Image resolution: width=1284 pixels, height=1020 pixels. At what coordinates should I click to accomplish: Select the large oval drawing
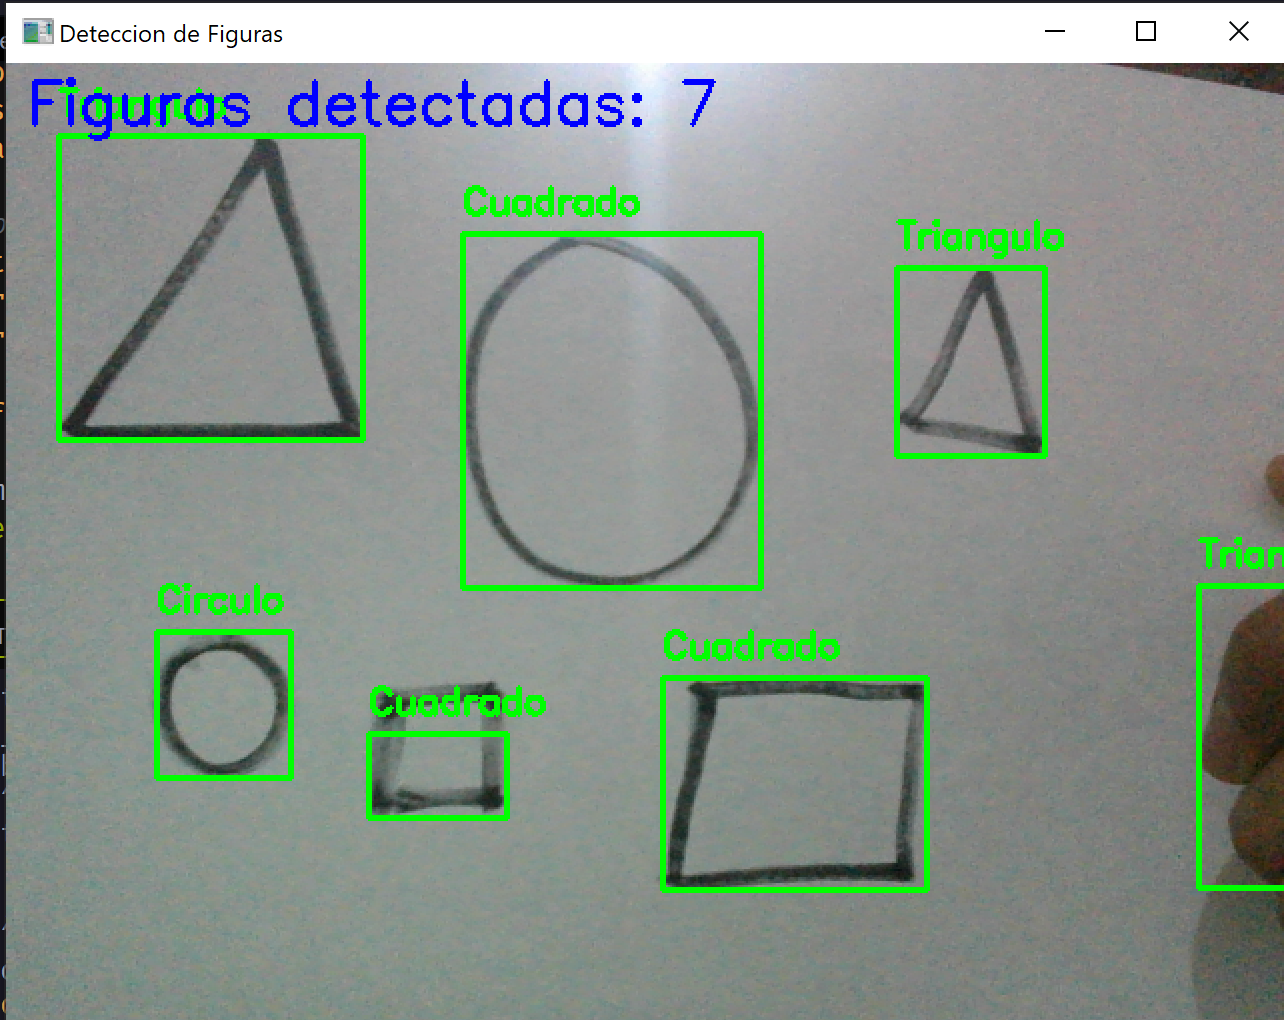pos(611,411)
